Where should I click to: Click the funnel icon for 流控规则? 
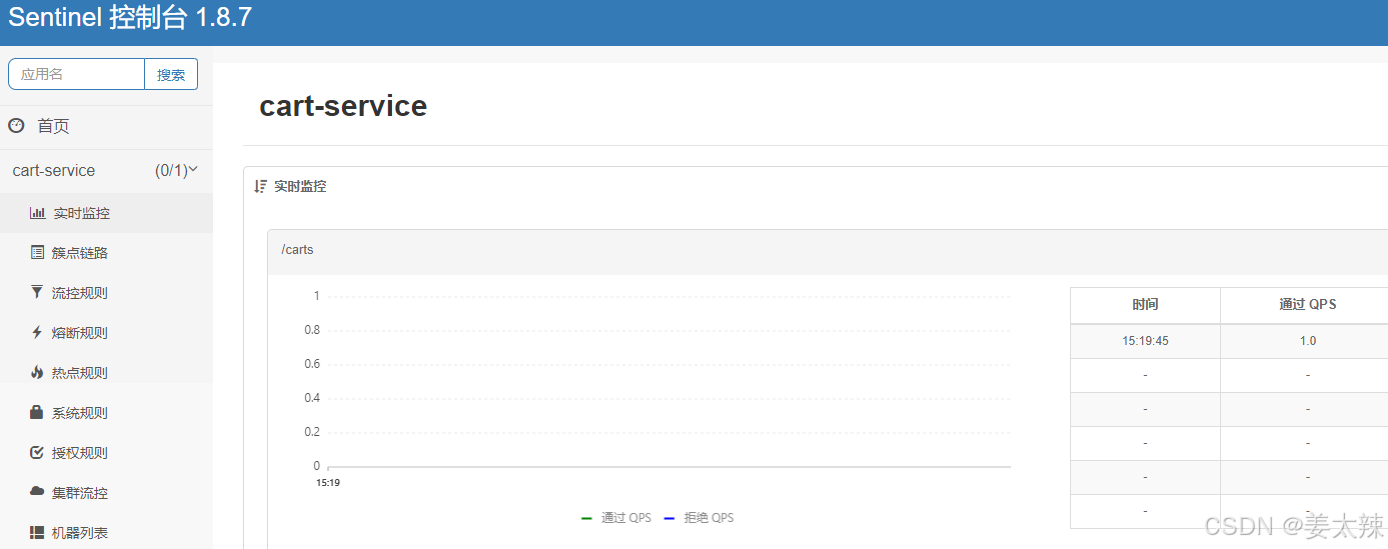click(x=37, y=293)
